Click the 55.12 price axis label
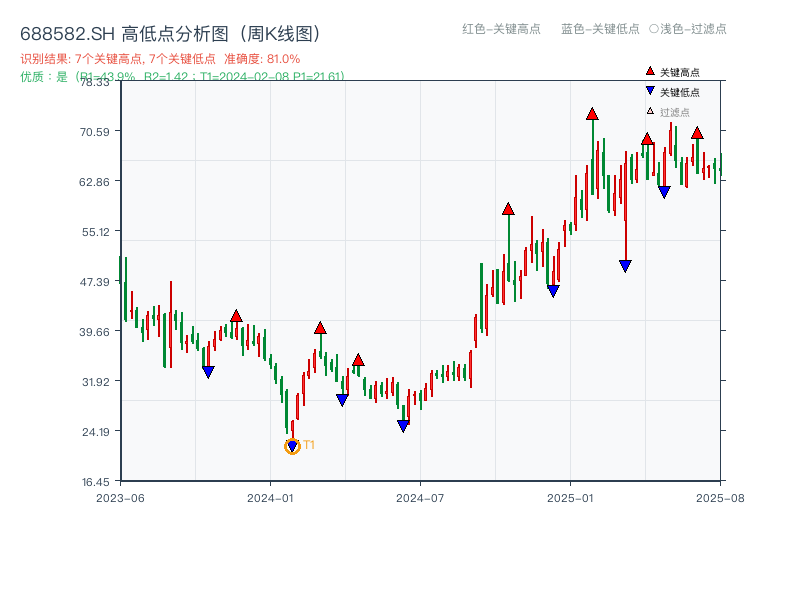This screenshot has width=800, height=600. pos(95,232)
